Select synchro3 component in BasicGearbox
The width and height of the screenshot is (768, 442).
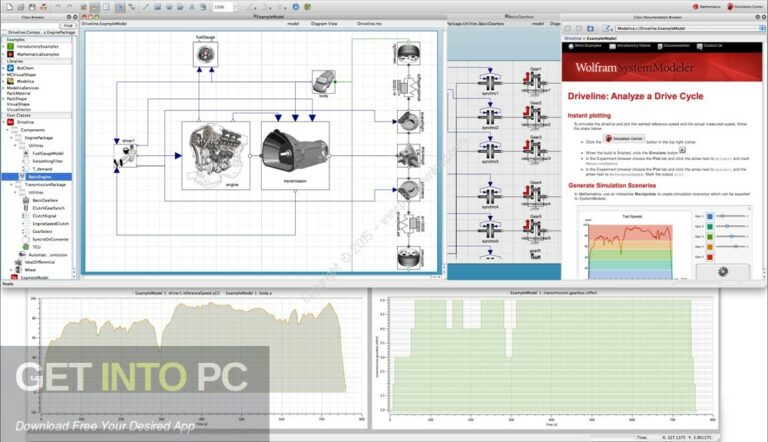489,150
